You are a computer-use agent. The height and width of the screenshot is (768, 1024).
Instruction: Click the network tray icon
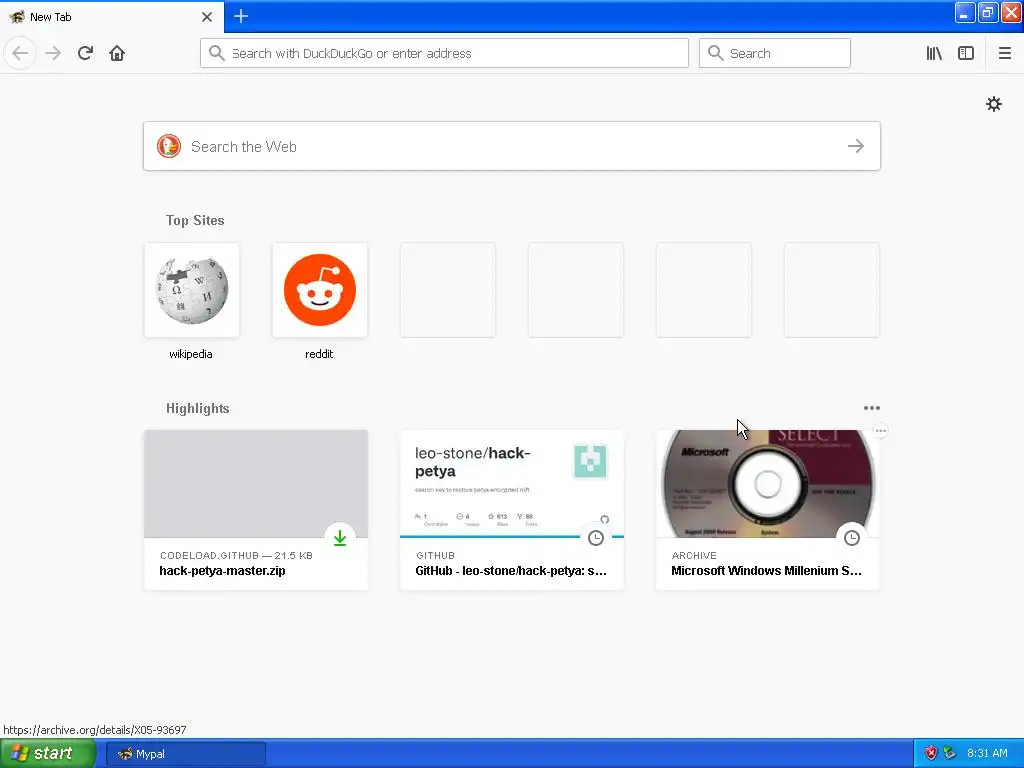click(x=949, y=753)
